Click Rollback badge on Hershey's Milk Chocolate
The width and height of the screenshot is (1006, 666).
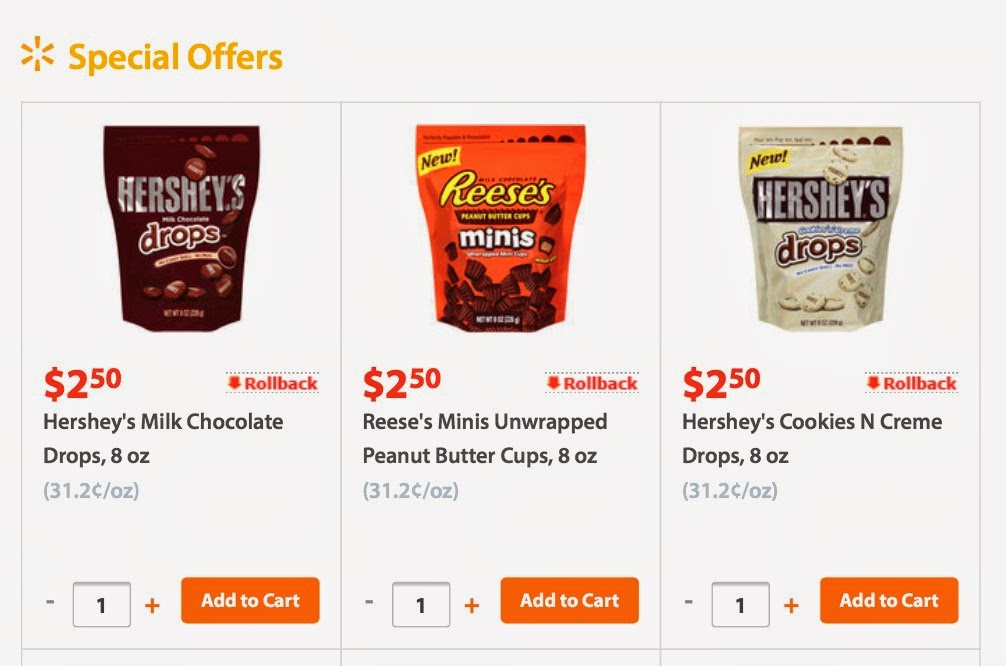[273, 383]
